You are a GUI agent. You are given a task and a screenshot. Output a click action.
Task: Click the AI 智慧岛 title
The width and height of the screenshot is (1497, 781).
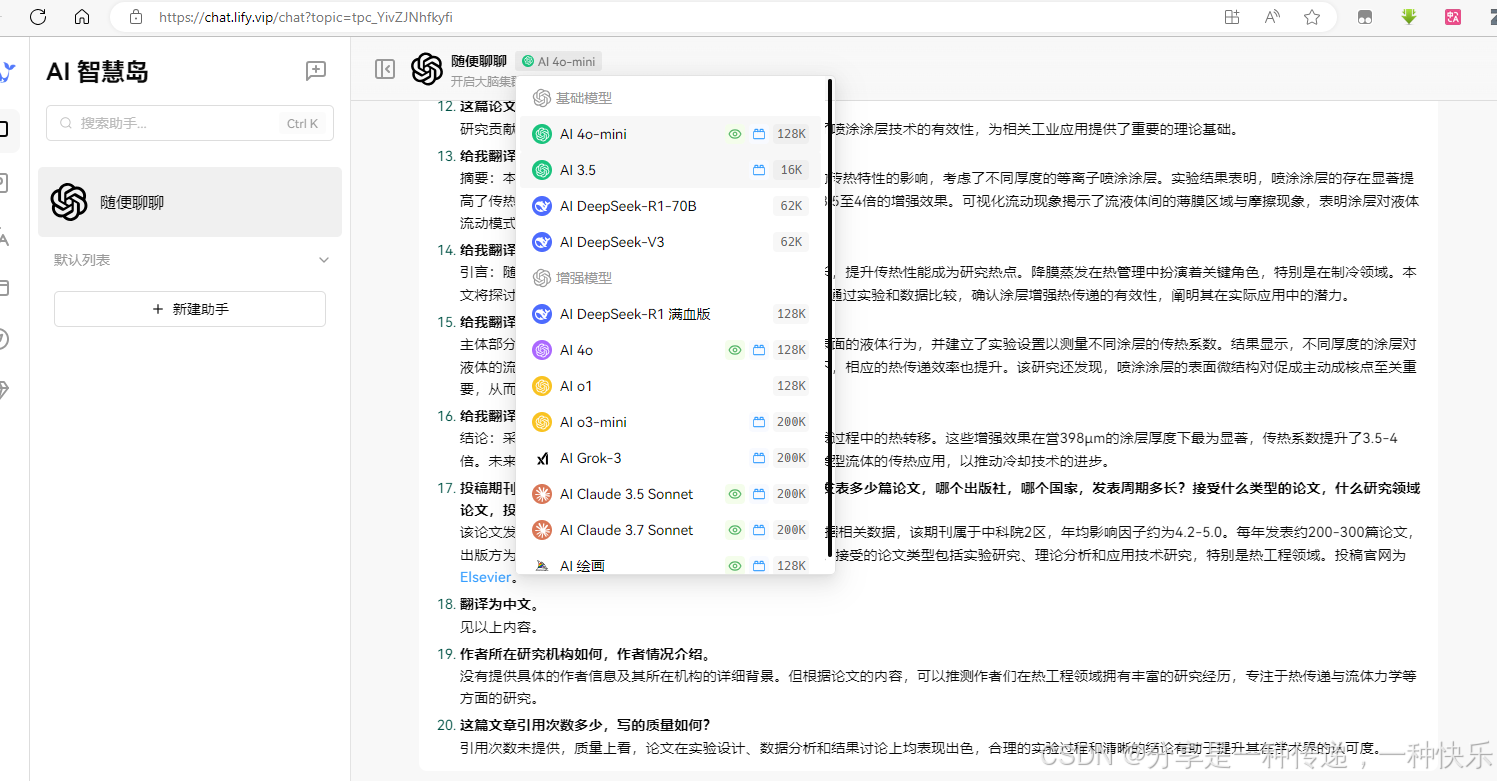pos(98,71)
